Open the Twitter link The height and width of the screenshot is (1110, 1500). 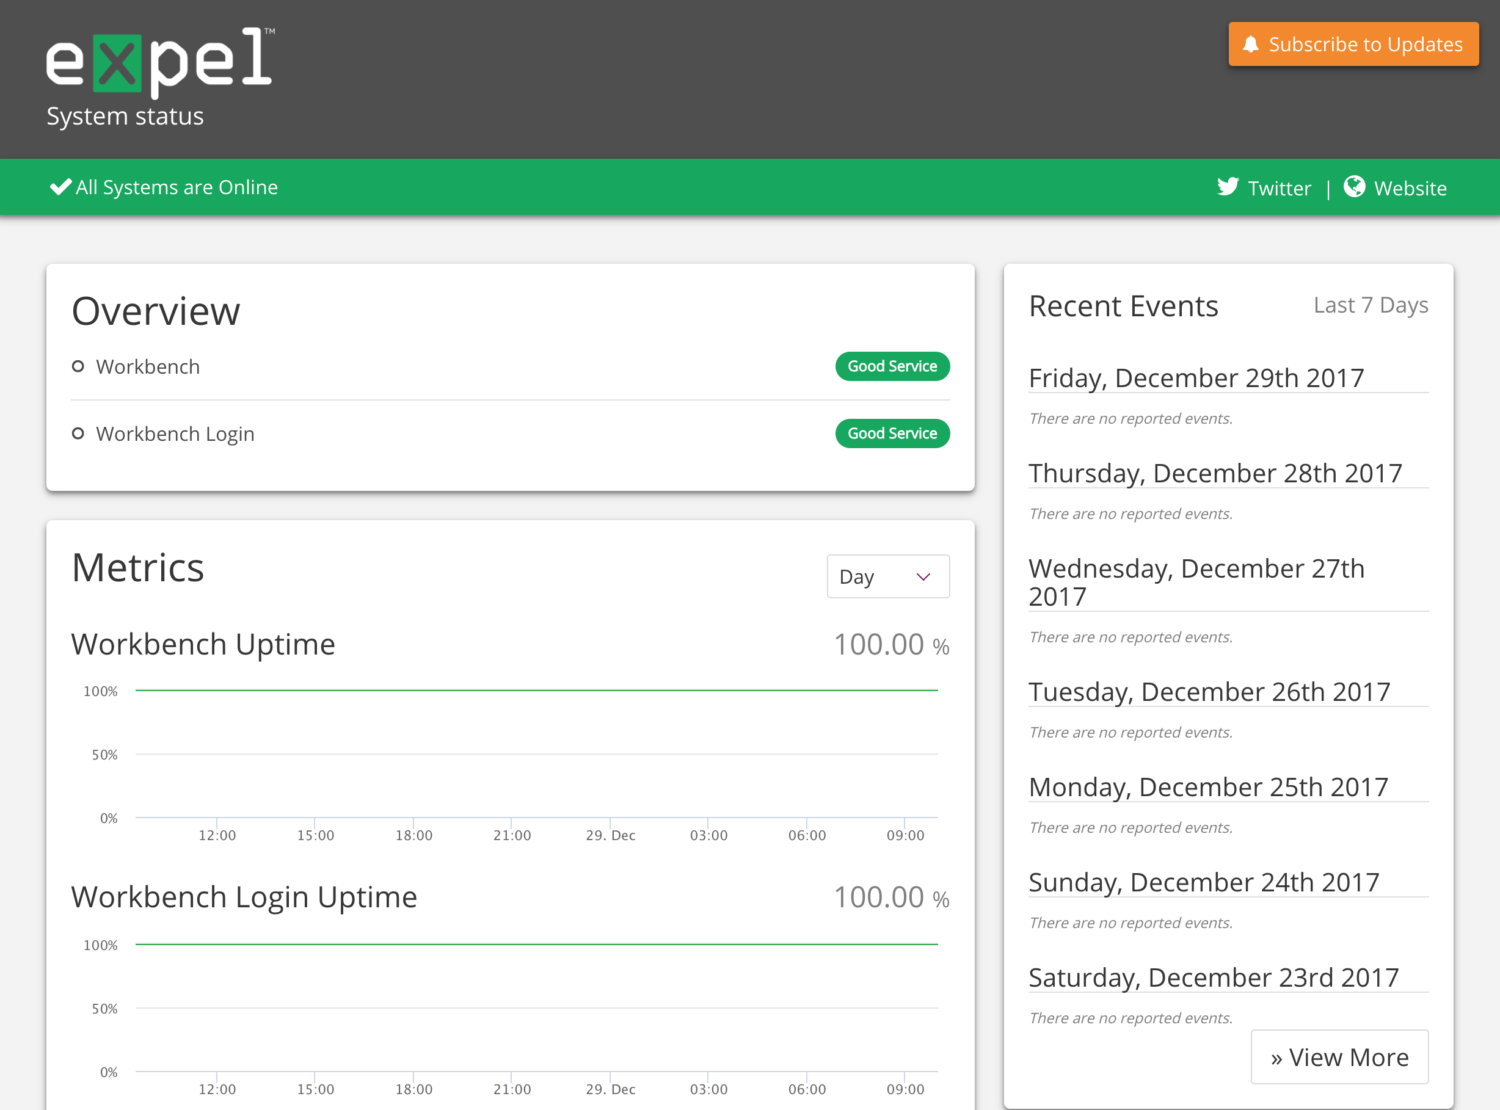(x=1279, y=187)
